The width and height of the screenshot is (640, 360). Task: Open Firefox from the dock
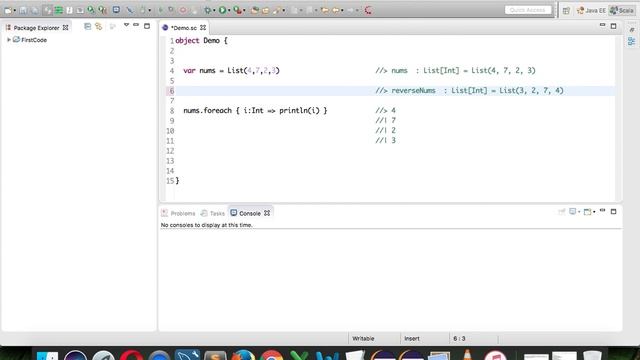243,354
